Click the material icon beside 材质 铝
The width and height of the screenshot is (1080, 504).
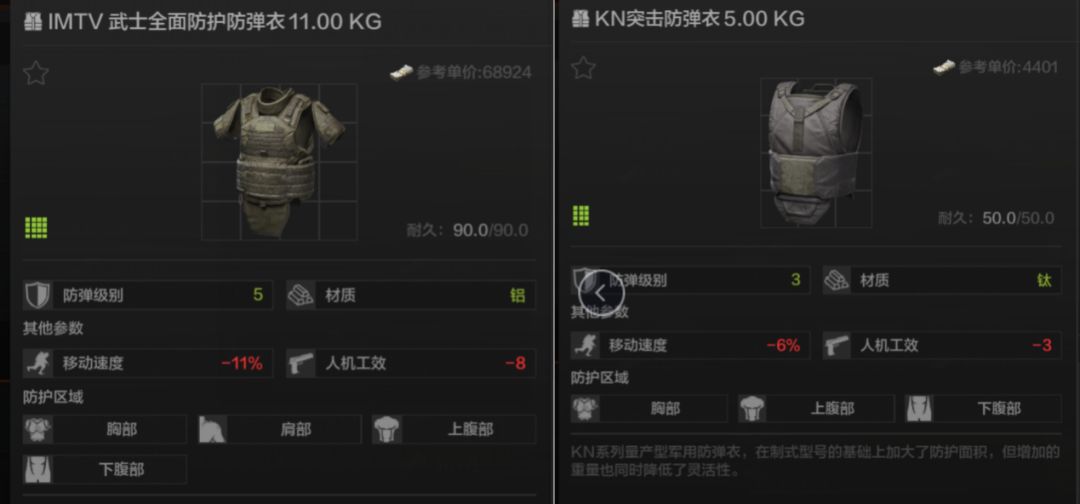coord(300,295)
